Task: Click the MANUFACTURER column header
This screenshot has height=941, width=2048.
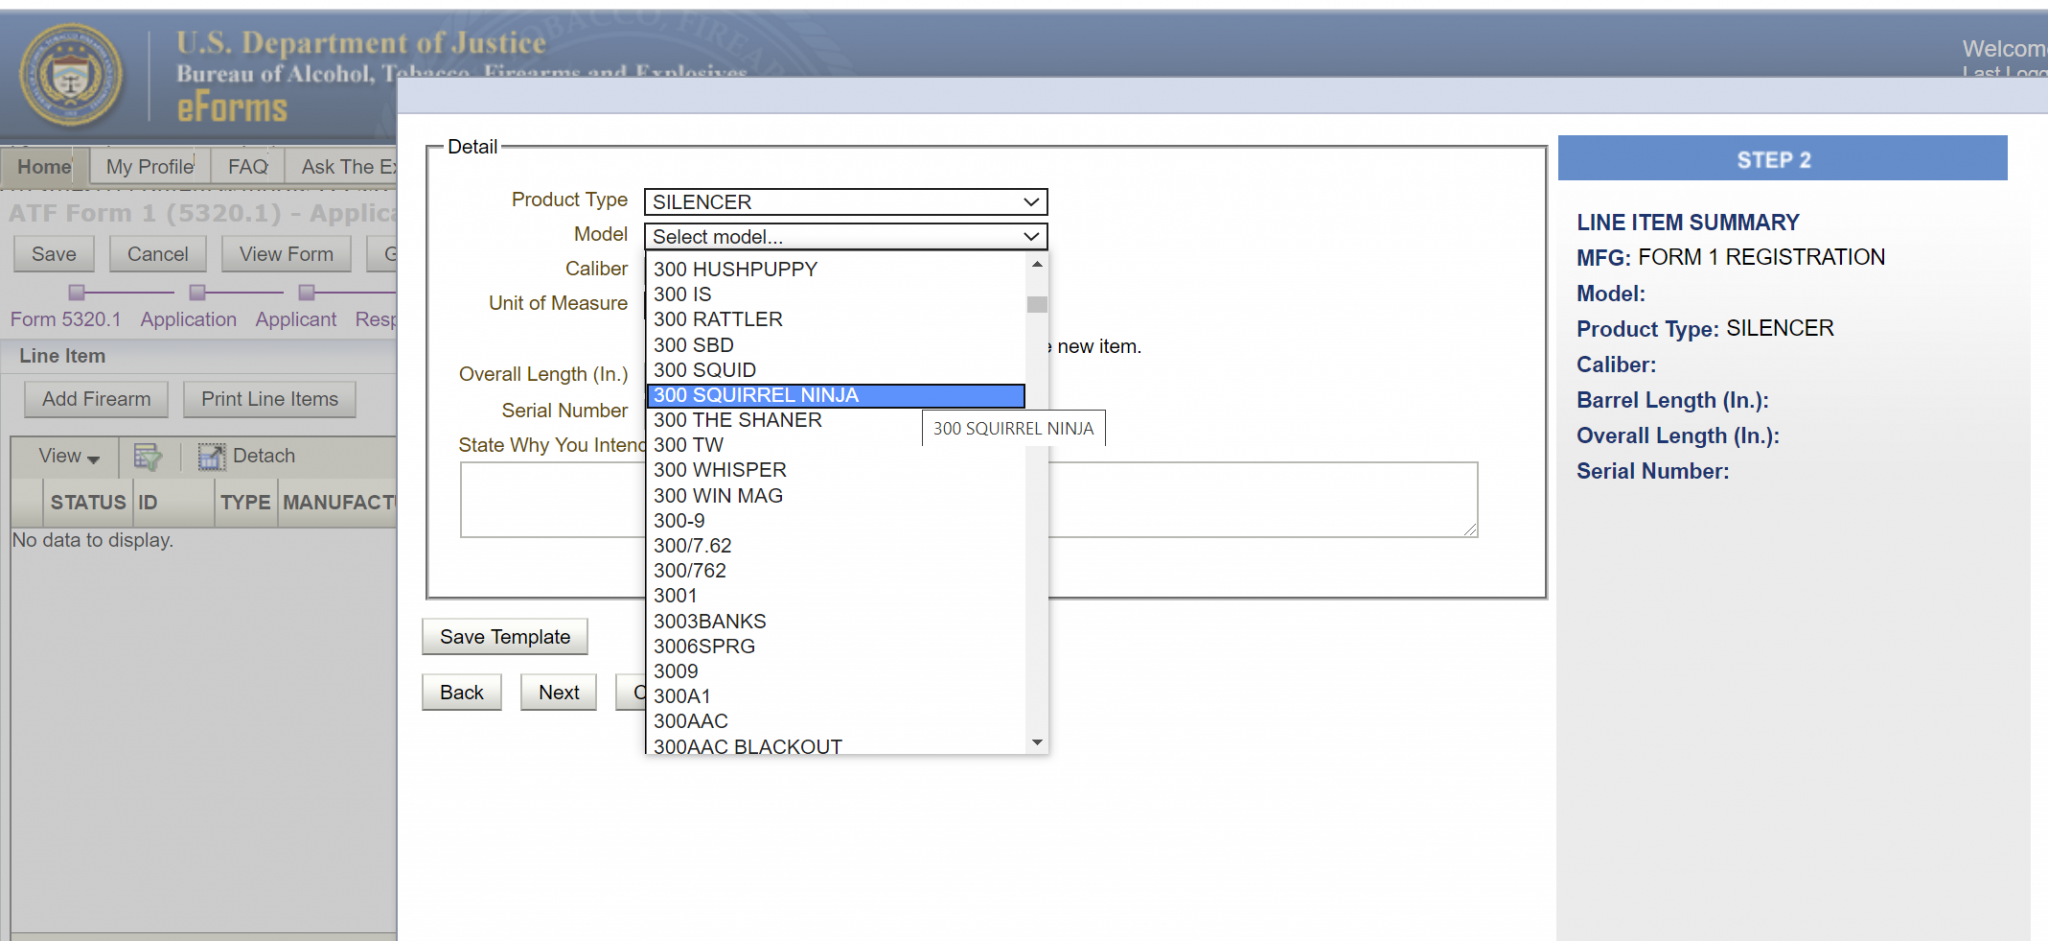Action: [x=338, y=502]
